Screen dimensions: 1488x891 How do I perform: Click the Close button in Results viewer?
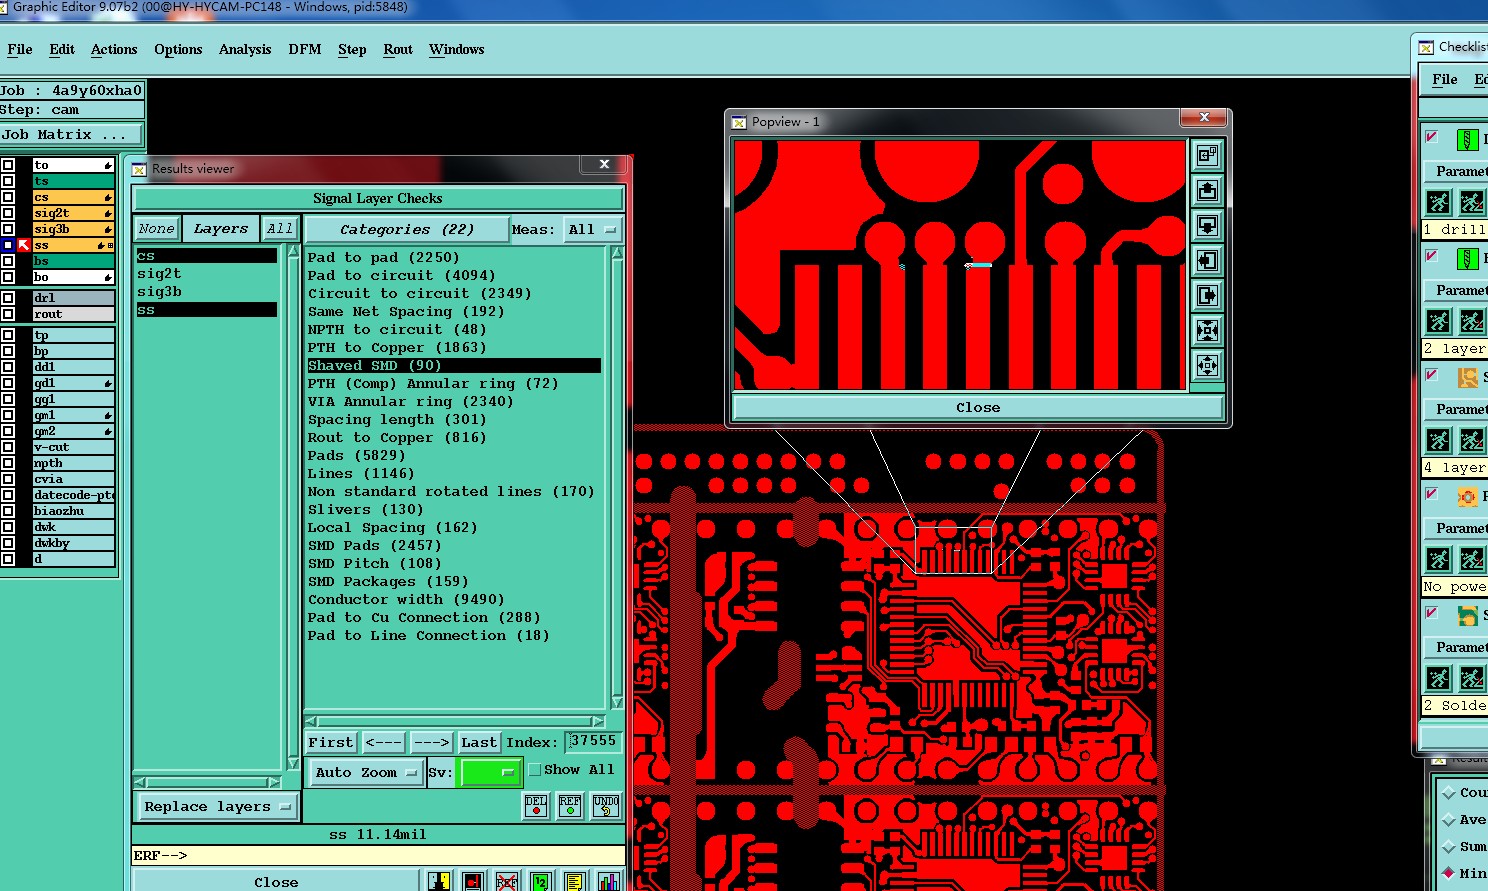pos(276,881)
